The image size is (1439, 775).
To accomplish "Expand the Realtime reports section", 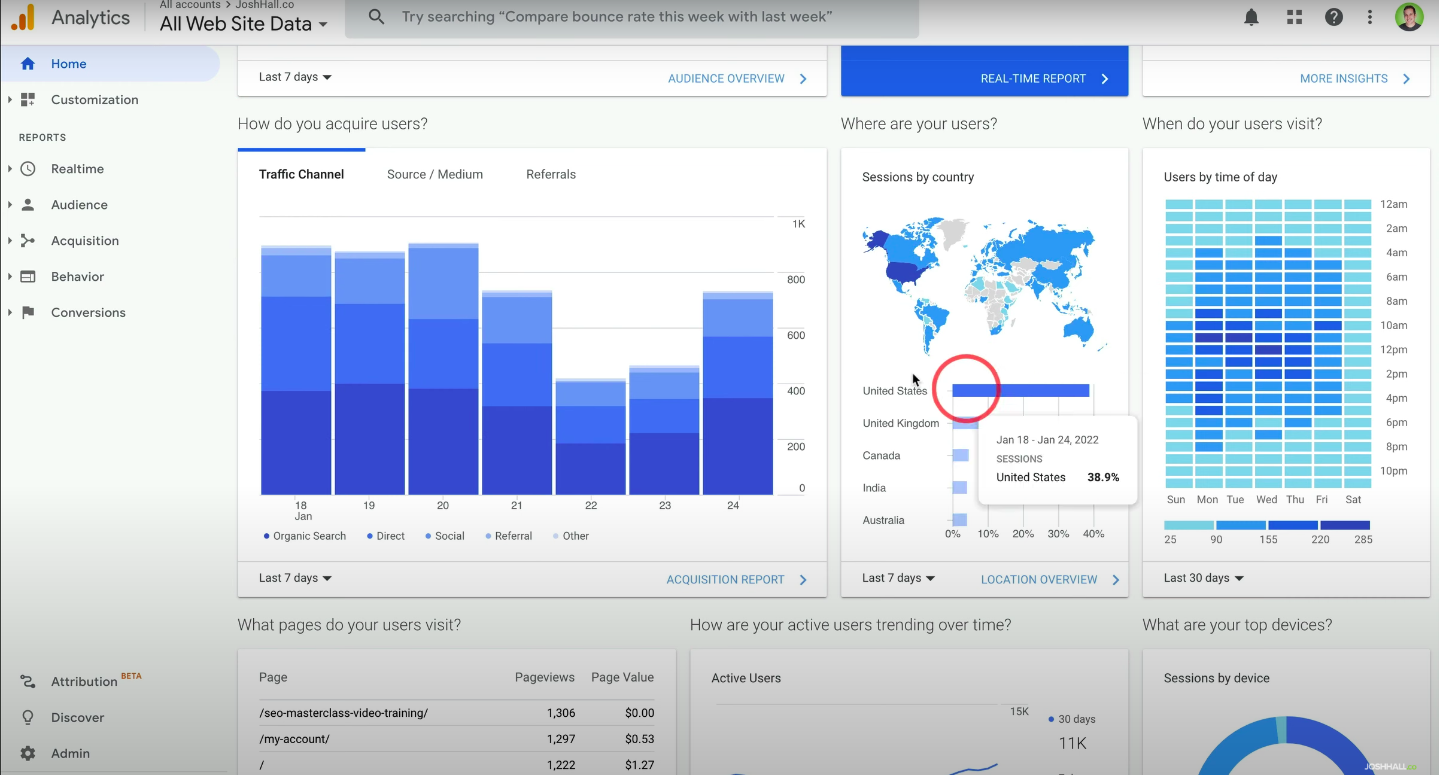I will click(x=77, y=169).
